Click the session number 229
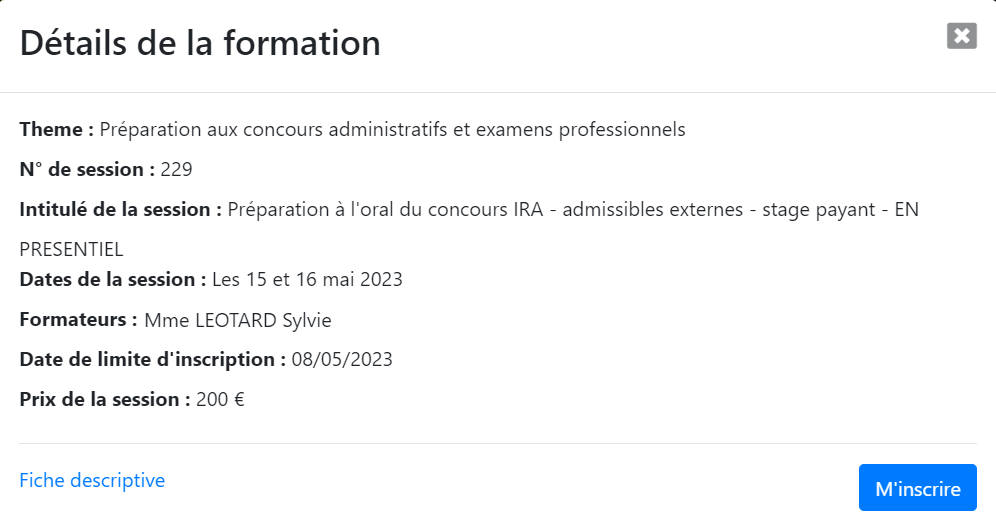This screenshot has height=528, width=996. [177, 170]
